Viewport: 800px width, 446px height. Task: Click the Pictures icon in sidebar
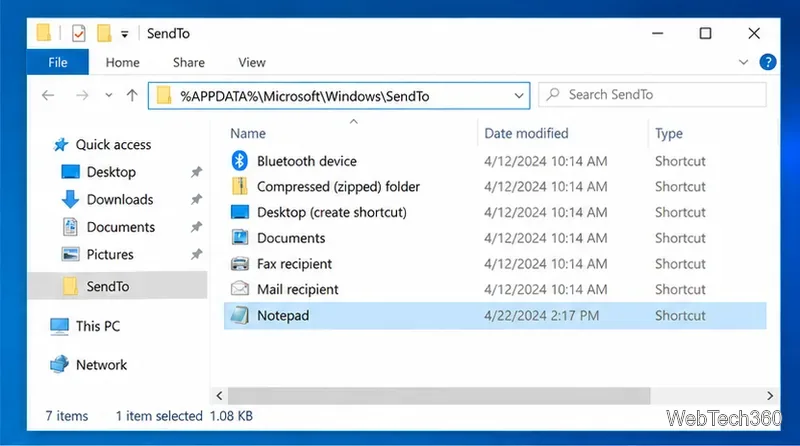[70, 254]
